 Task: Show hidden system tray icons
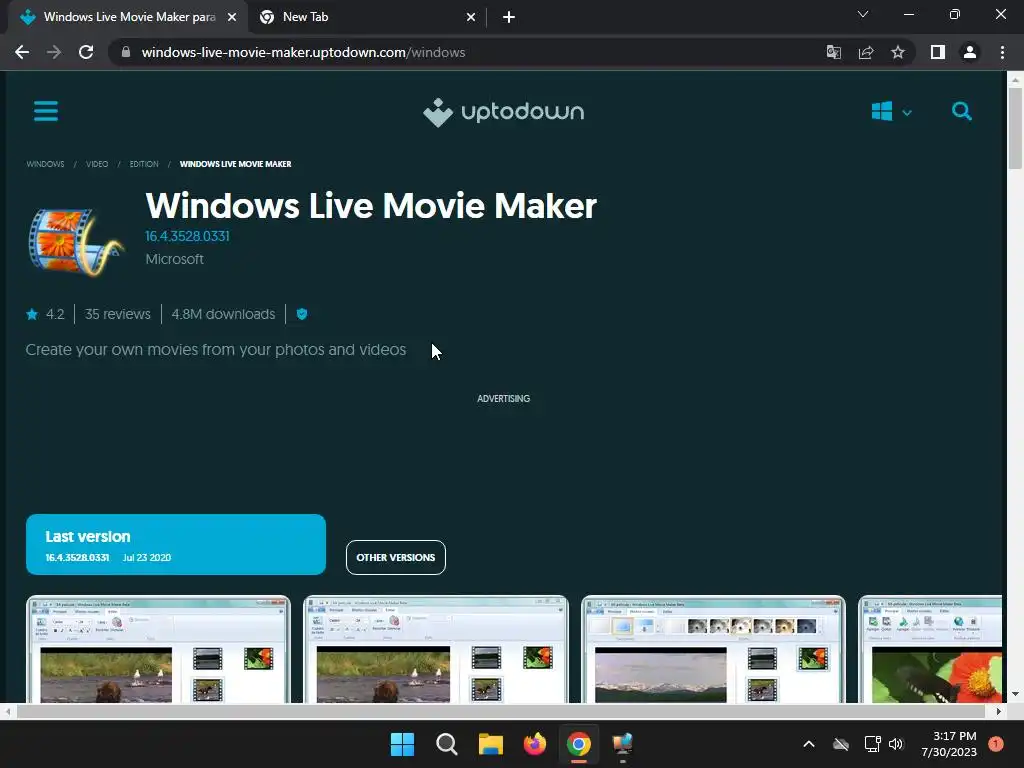[x=808, y=744]
